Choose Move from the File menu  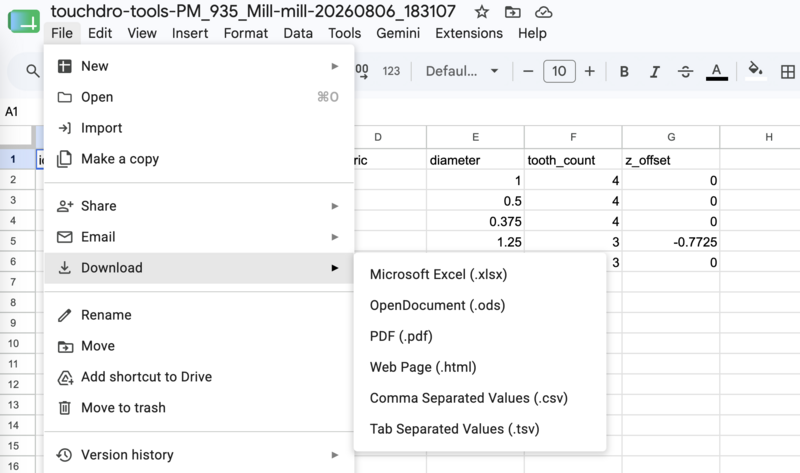click(x=199, y=346)
